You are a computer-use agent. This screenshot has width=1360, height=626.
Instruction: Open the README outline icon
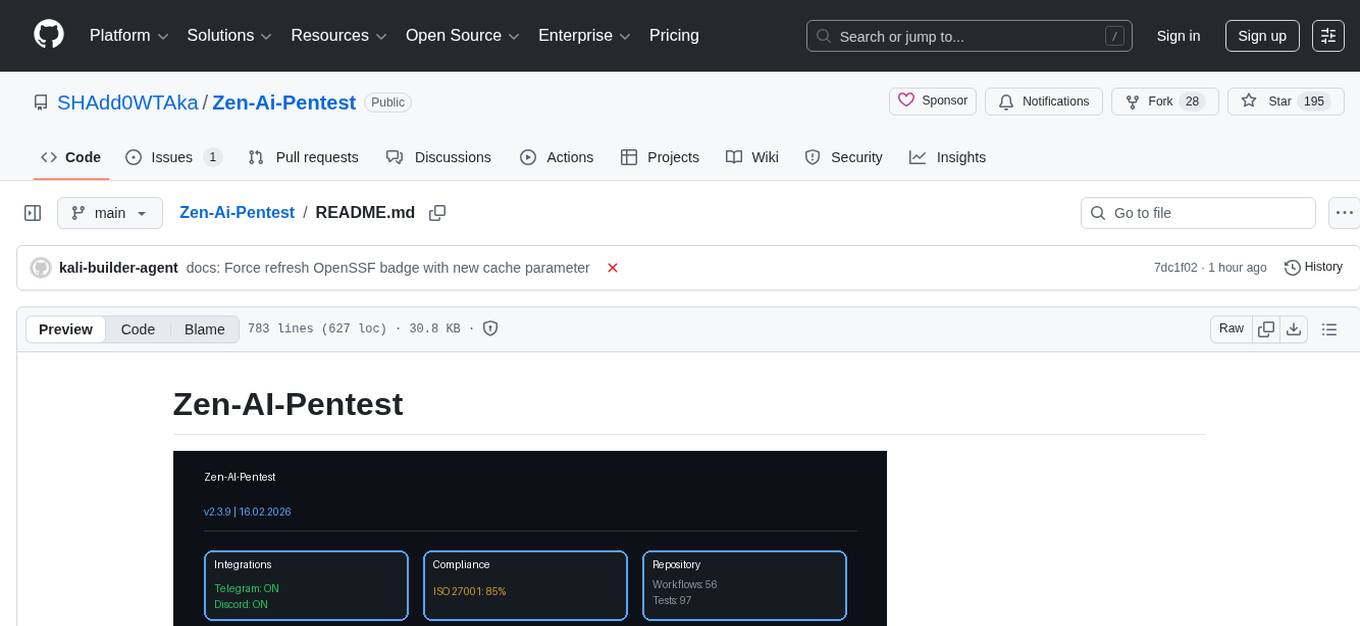1329,329
